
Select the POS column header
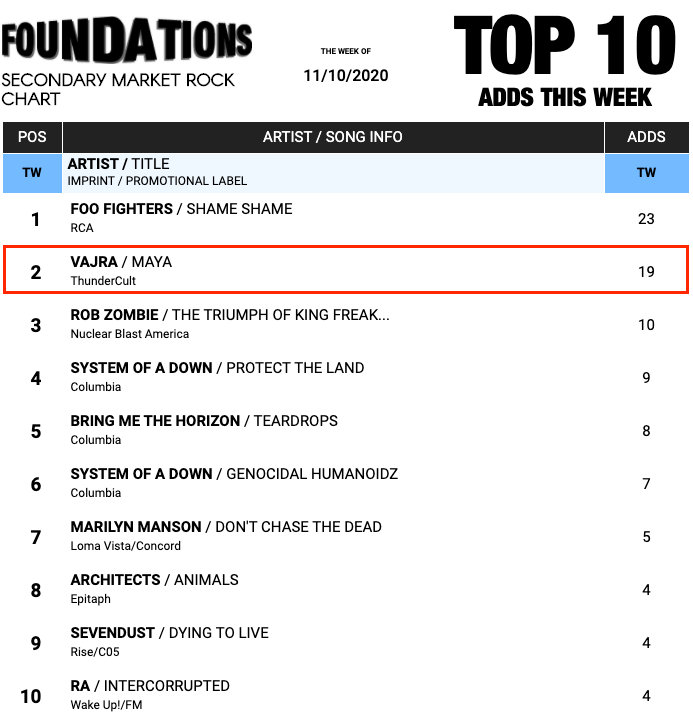tap(32, 137)
